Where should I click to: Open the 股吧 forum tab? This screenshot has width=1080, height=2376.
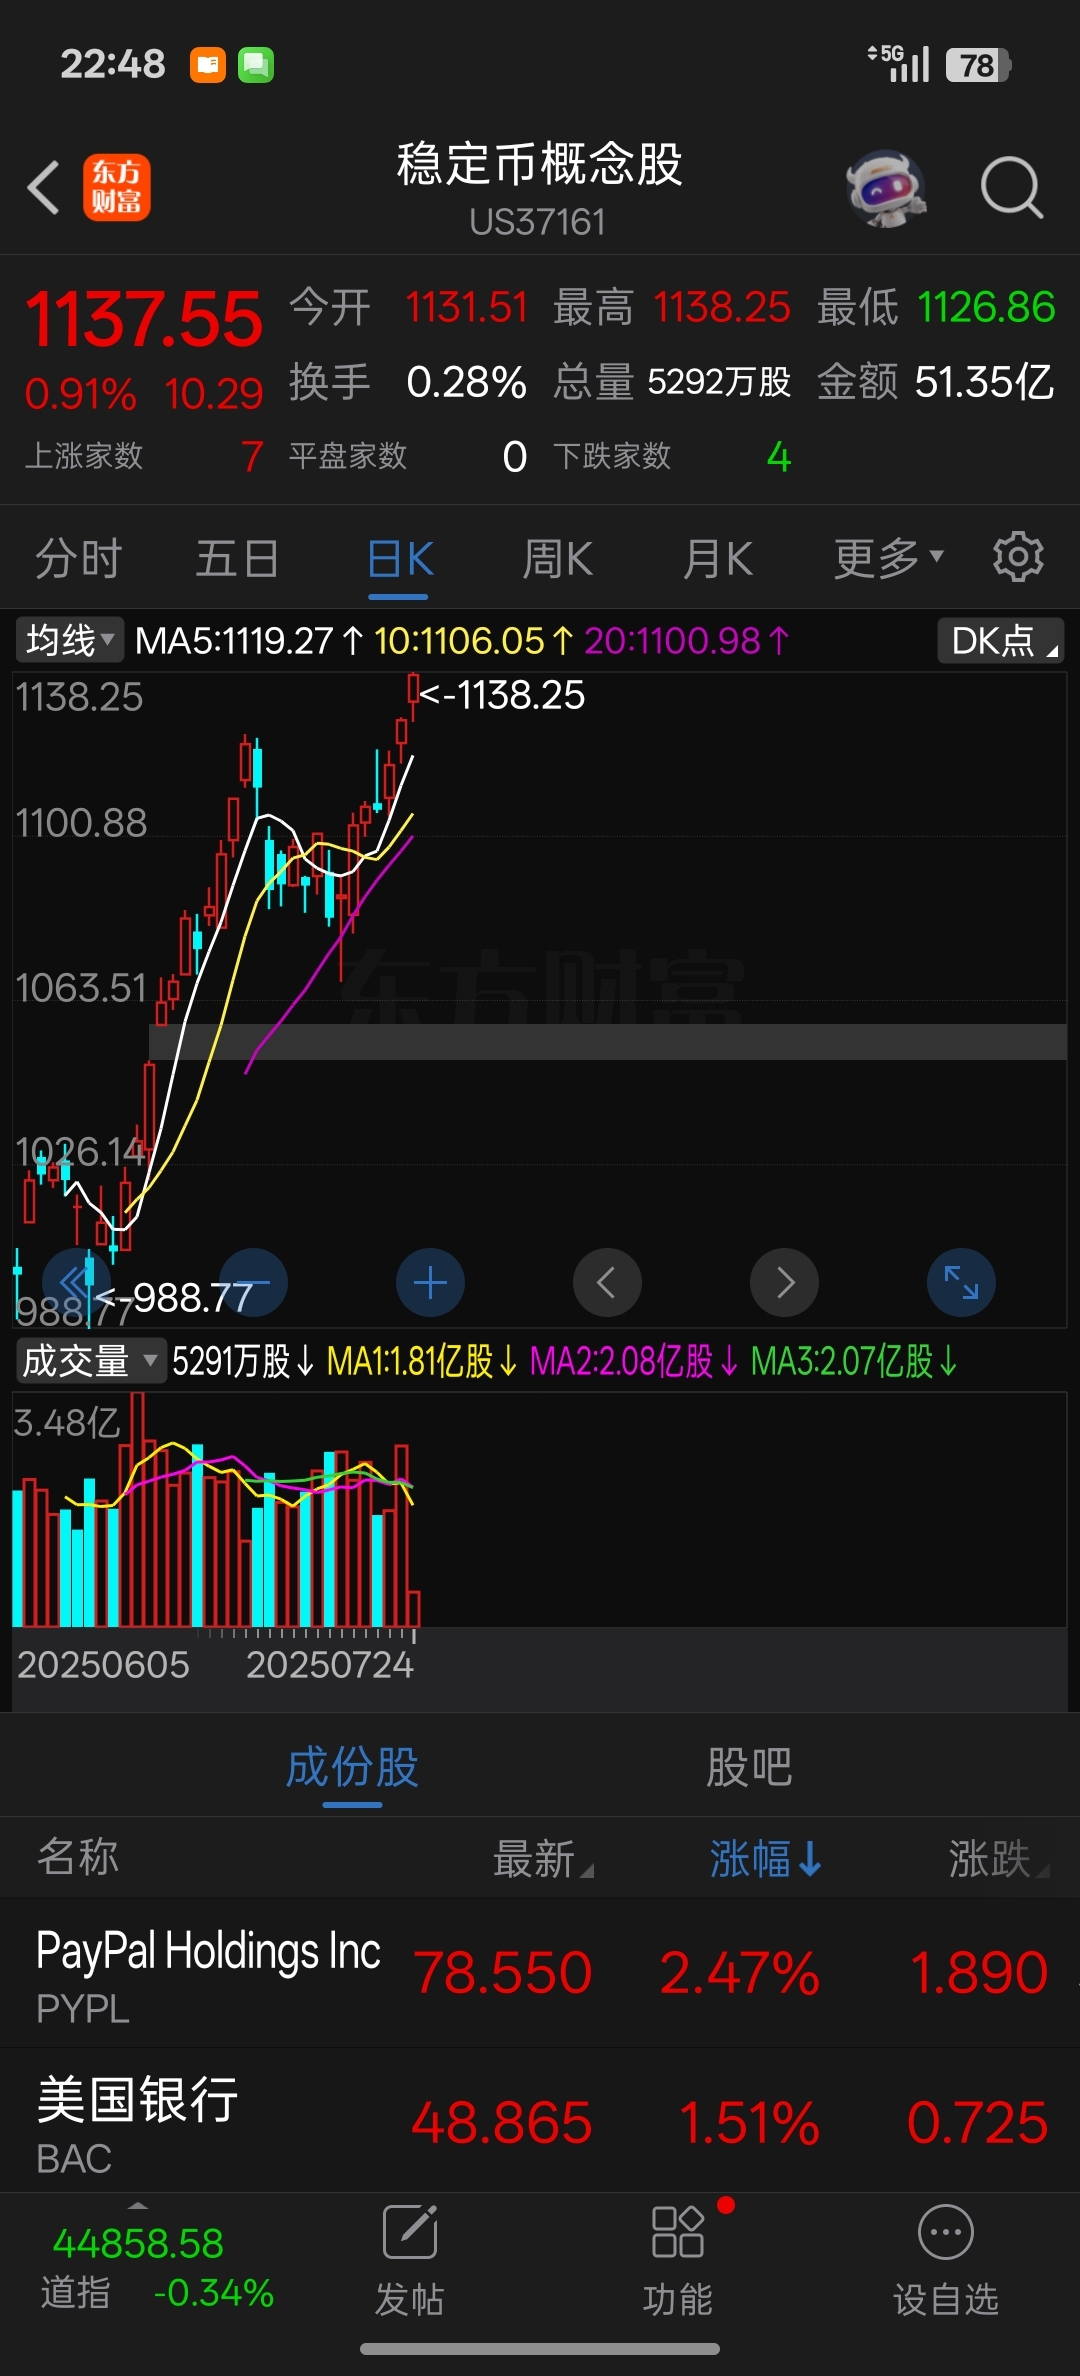point(749,1767)
